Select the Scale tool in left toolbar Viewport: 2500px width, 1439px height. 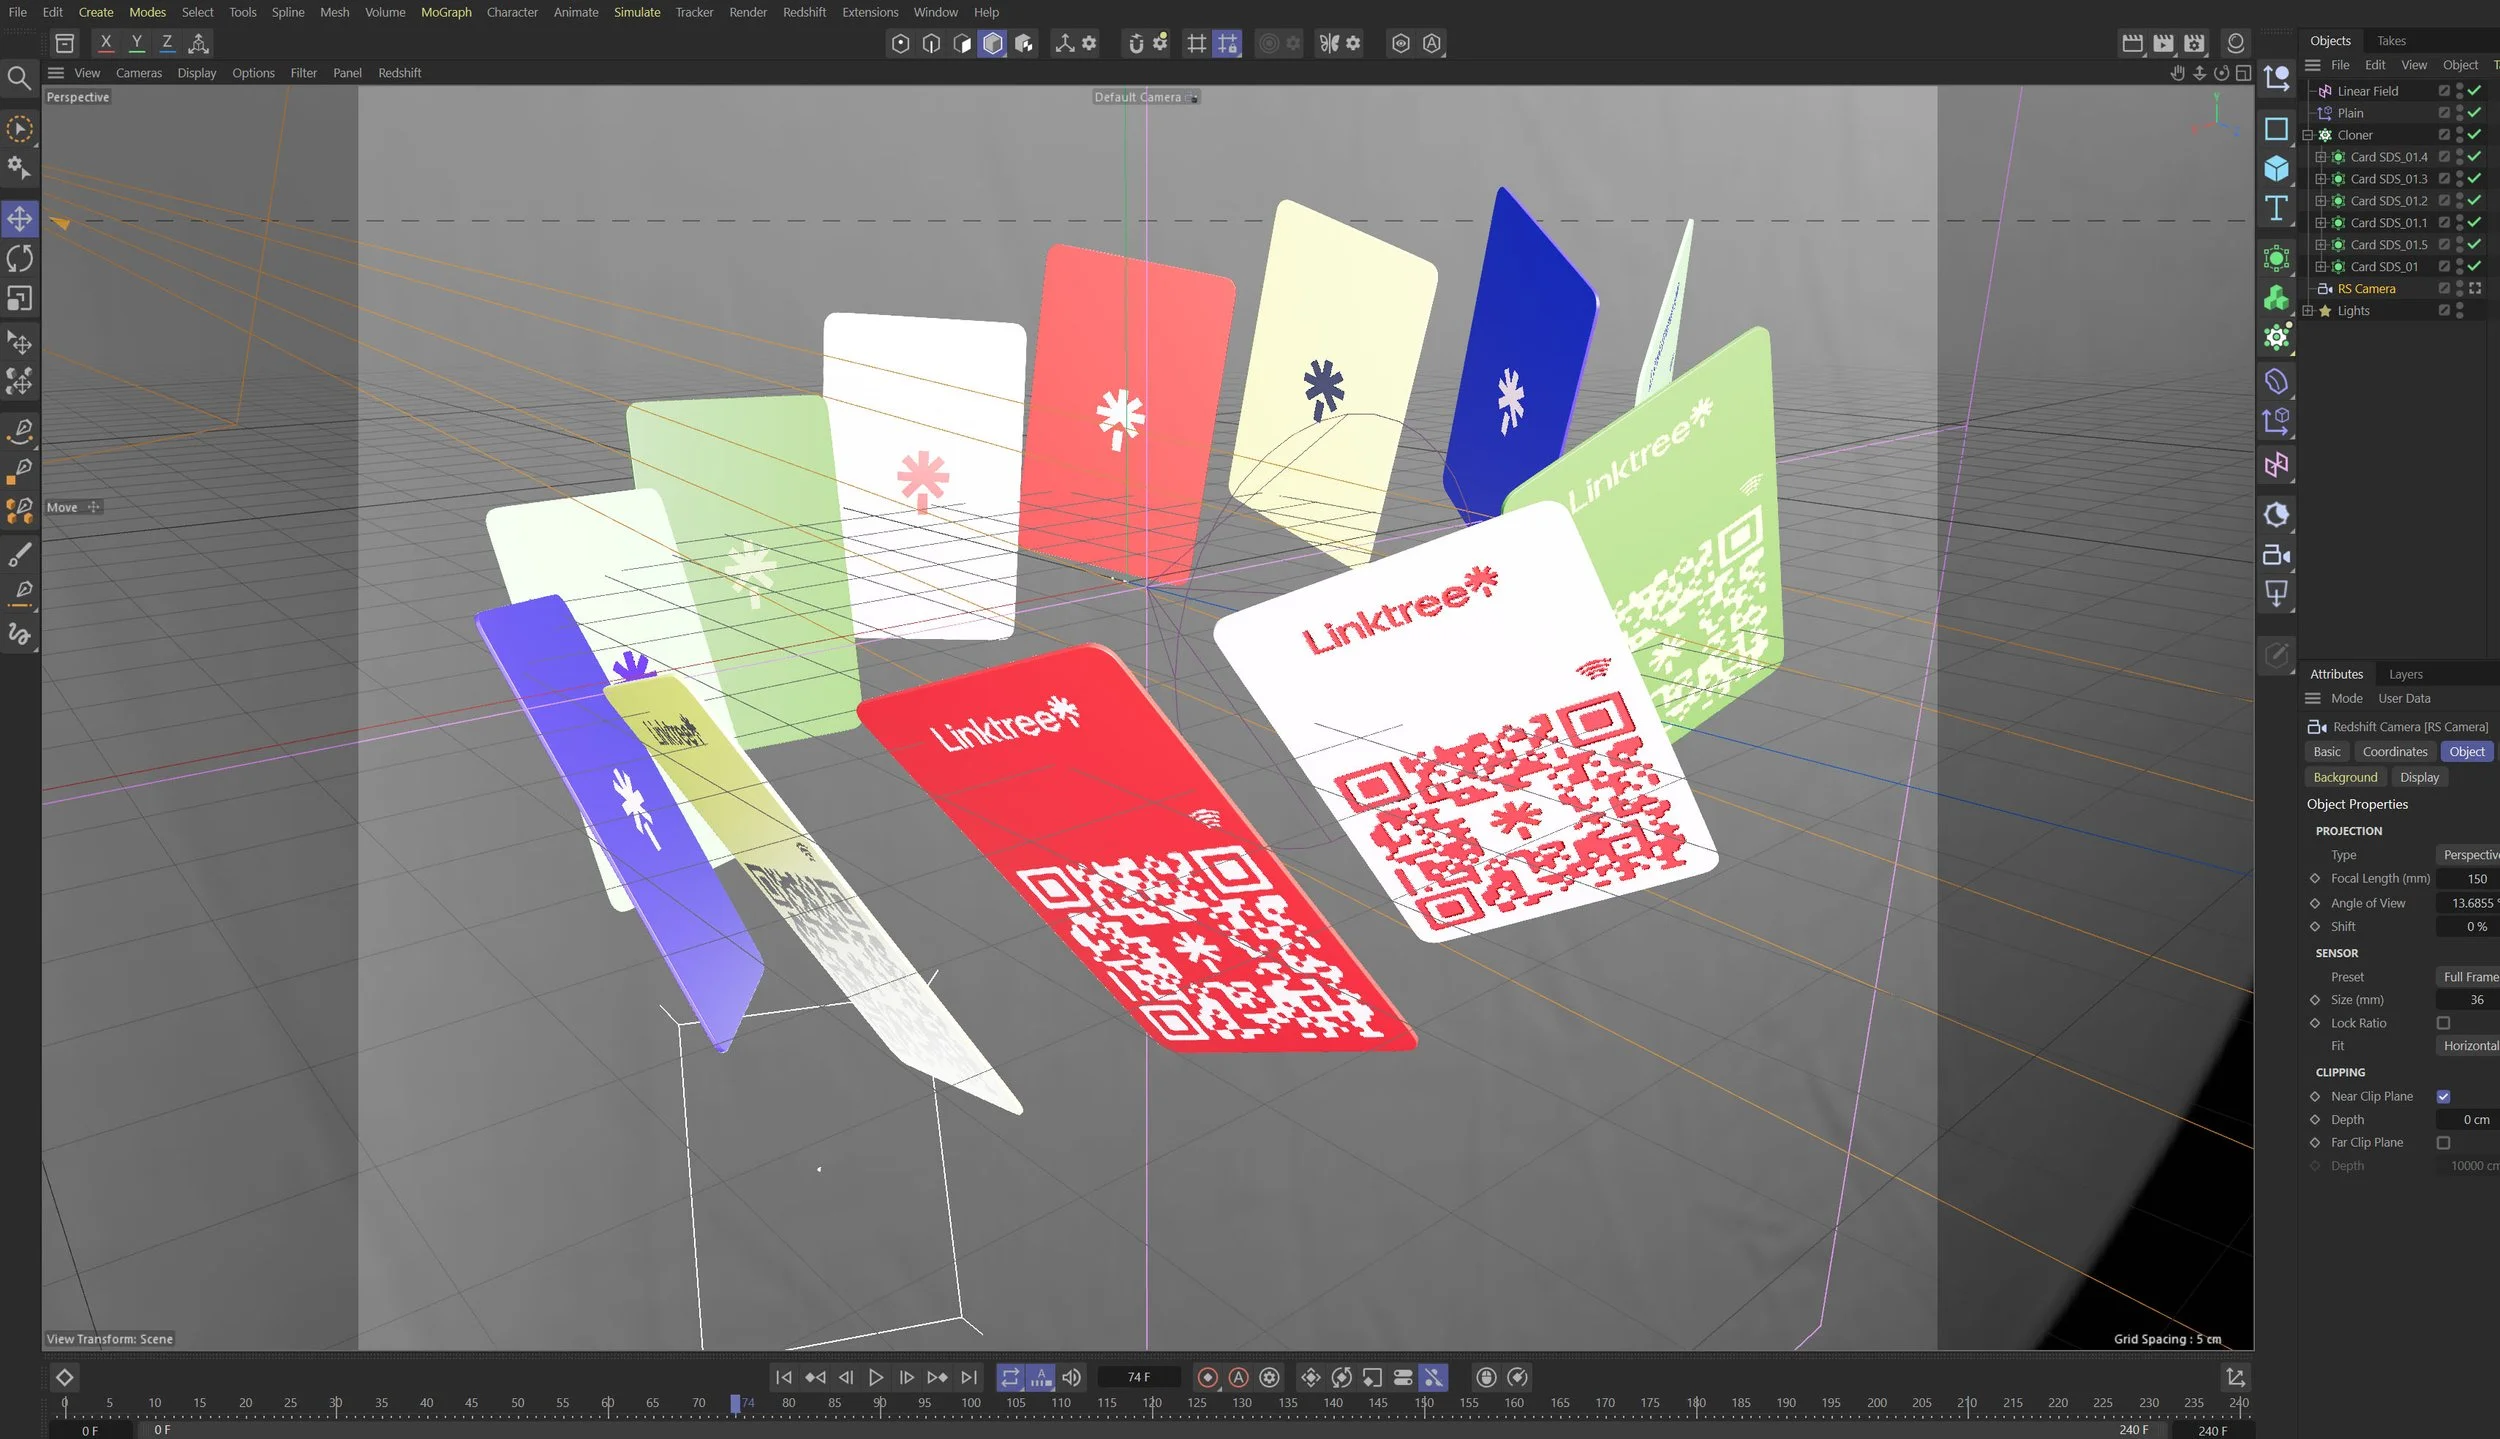click(x=19, y=299)
